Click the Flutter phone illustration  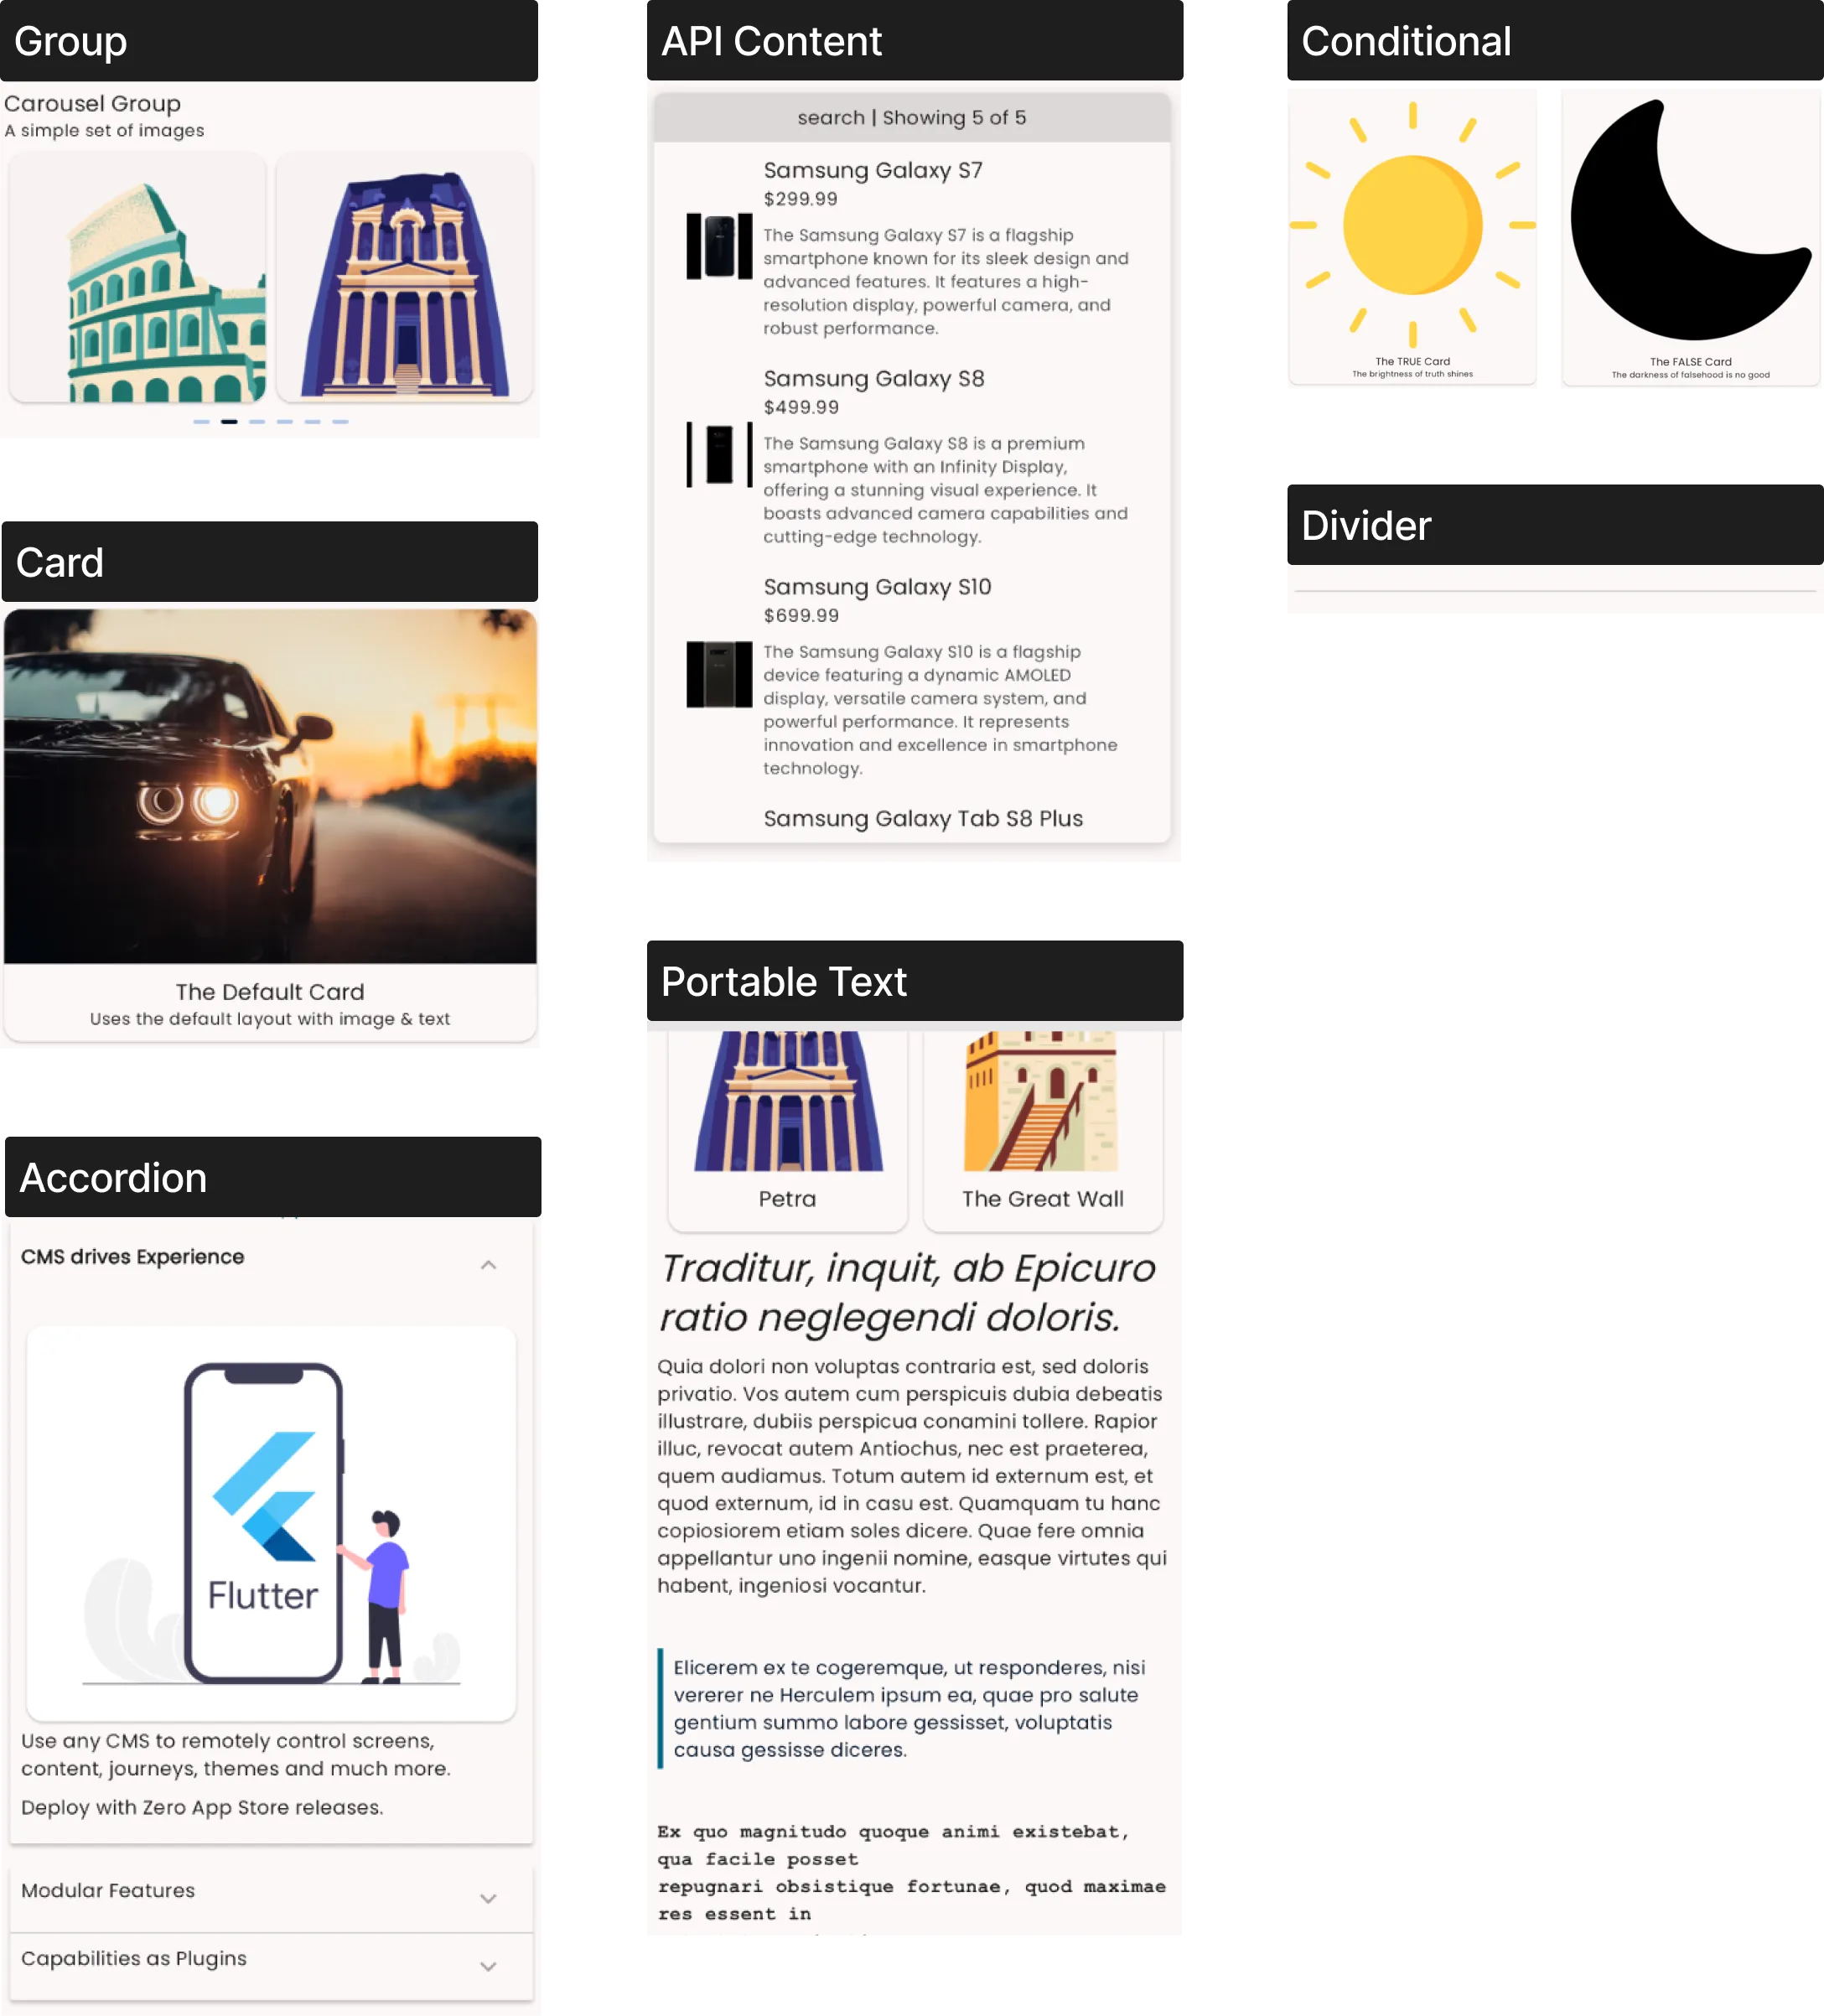pyautogui.click(x=271, y=1523)
